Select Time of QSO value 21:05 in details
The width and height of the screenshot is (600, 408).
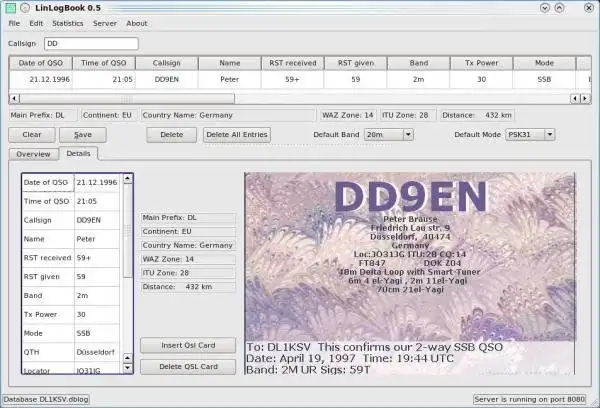click(x=97, y=201)
